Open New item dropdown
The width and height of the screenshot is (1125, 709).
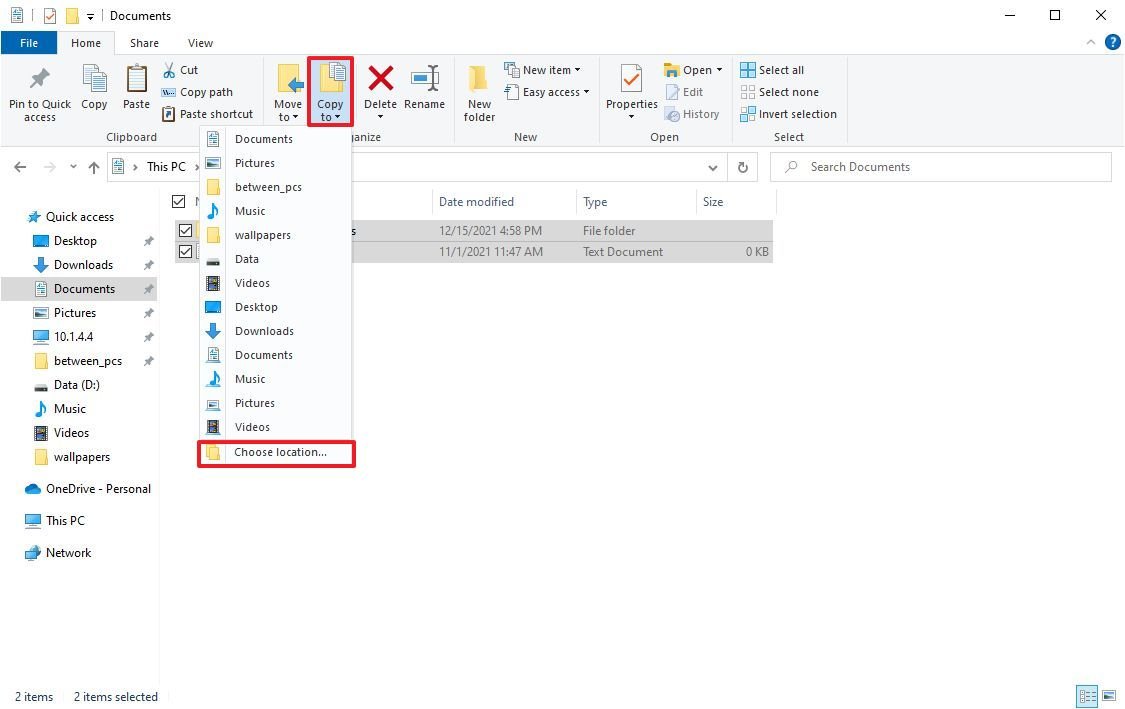542,70
